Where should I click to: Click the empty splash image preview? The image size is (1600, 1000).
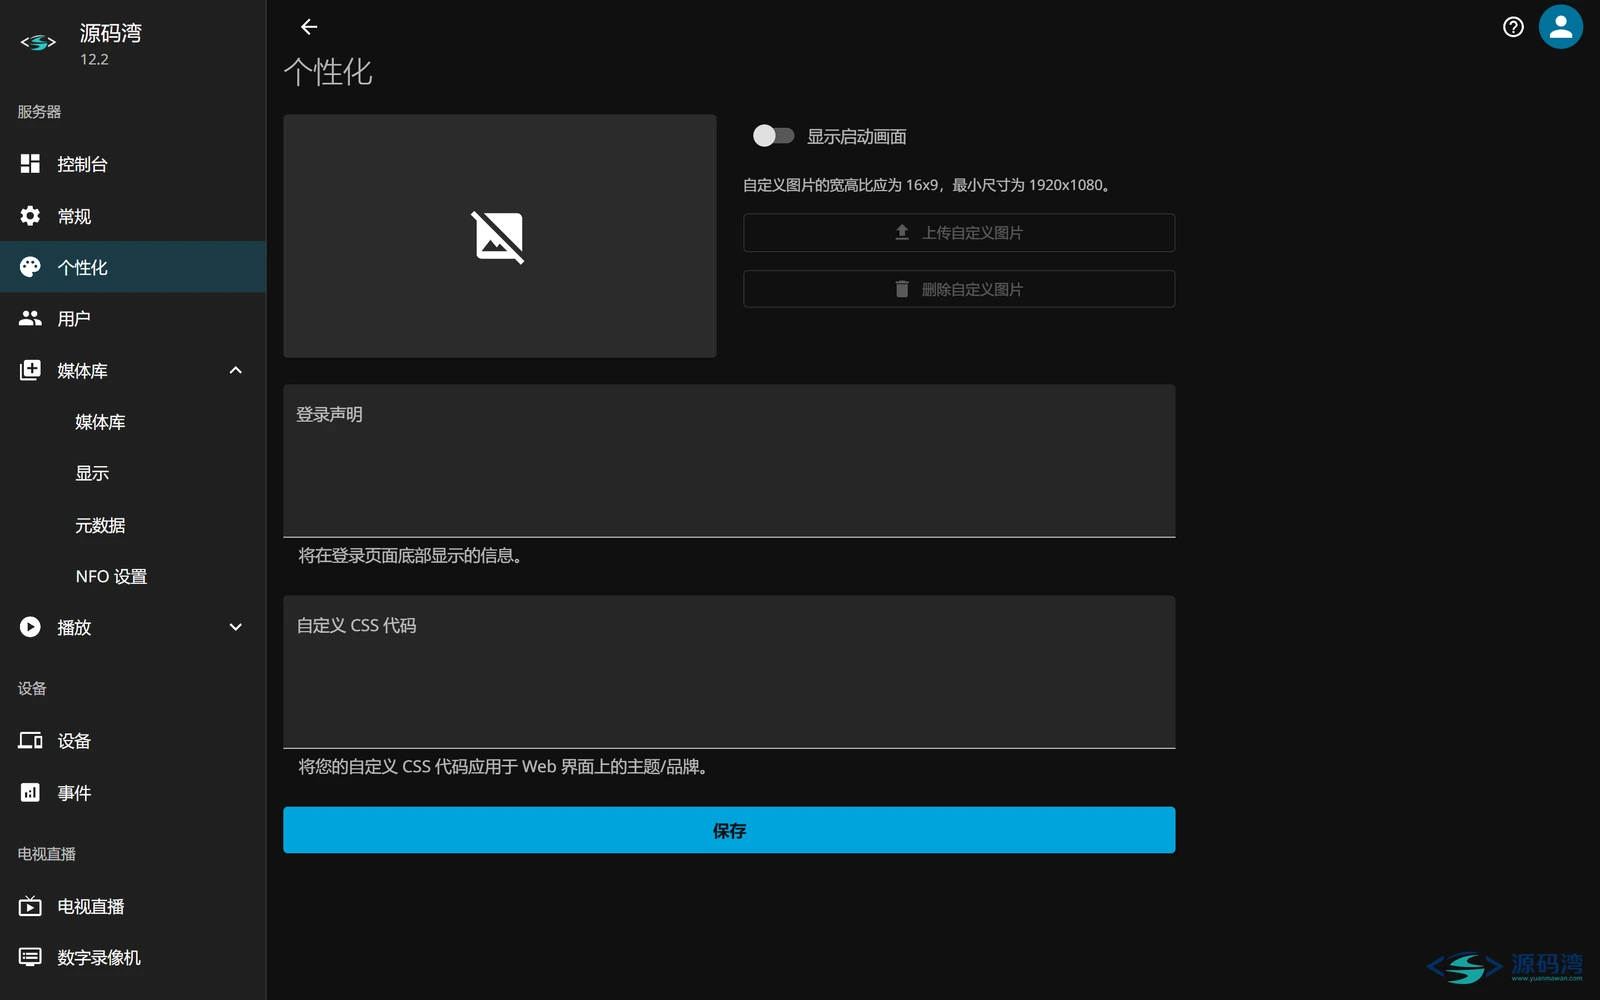point(499,236)
